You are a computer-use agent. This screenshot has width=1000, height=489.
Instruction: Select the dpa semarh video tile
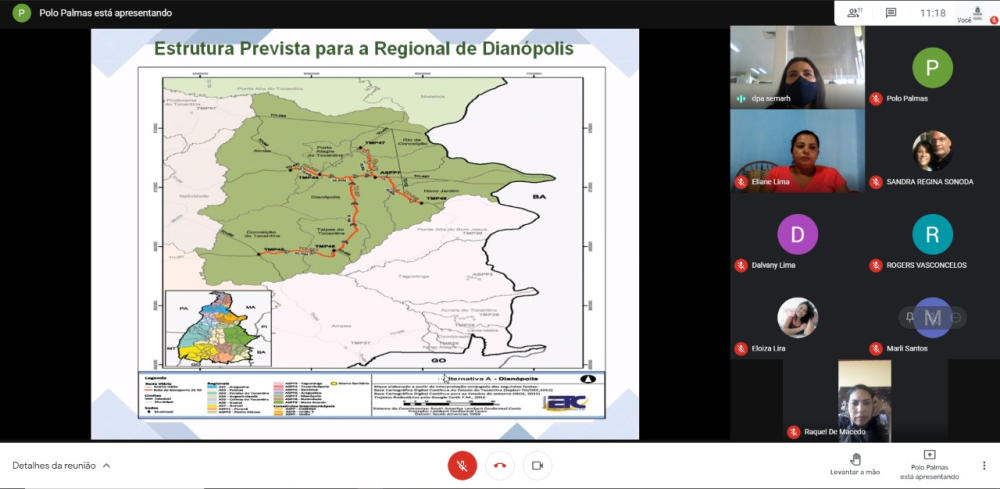(796, 67)
